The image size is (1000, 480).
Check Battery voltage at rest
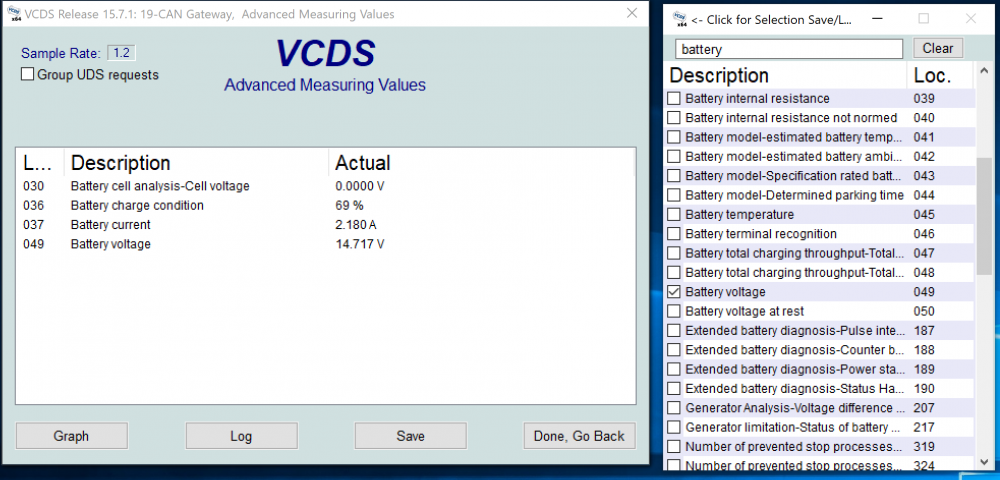click(674, 311)
